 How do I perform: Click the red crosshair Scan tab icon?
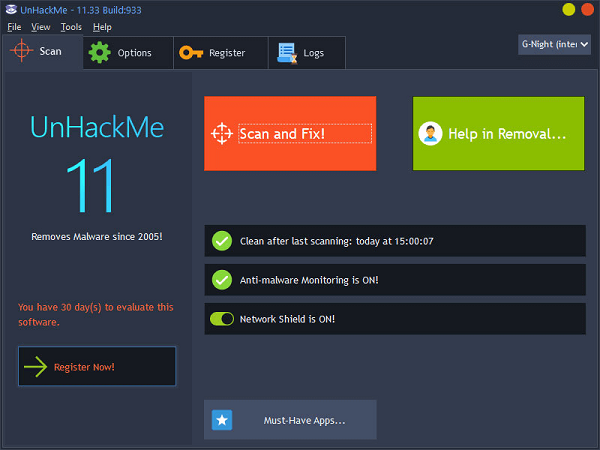[21, 50]
